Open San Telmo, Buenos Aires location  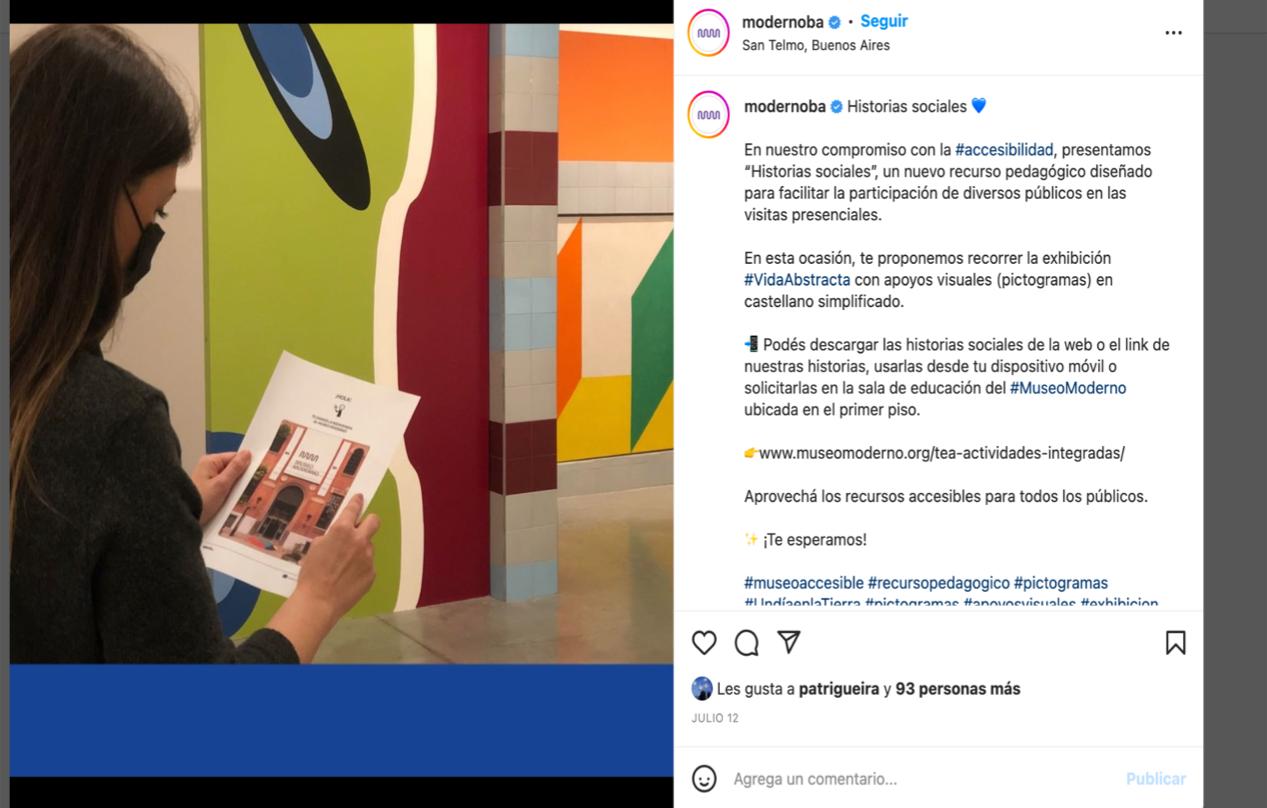(x=816, y=45)
